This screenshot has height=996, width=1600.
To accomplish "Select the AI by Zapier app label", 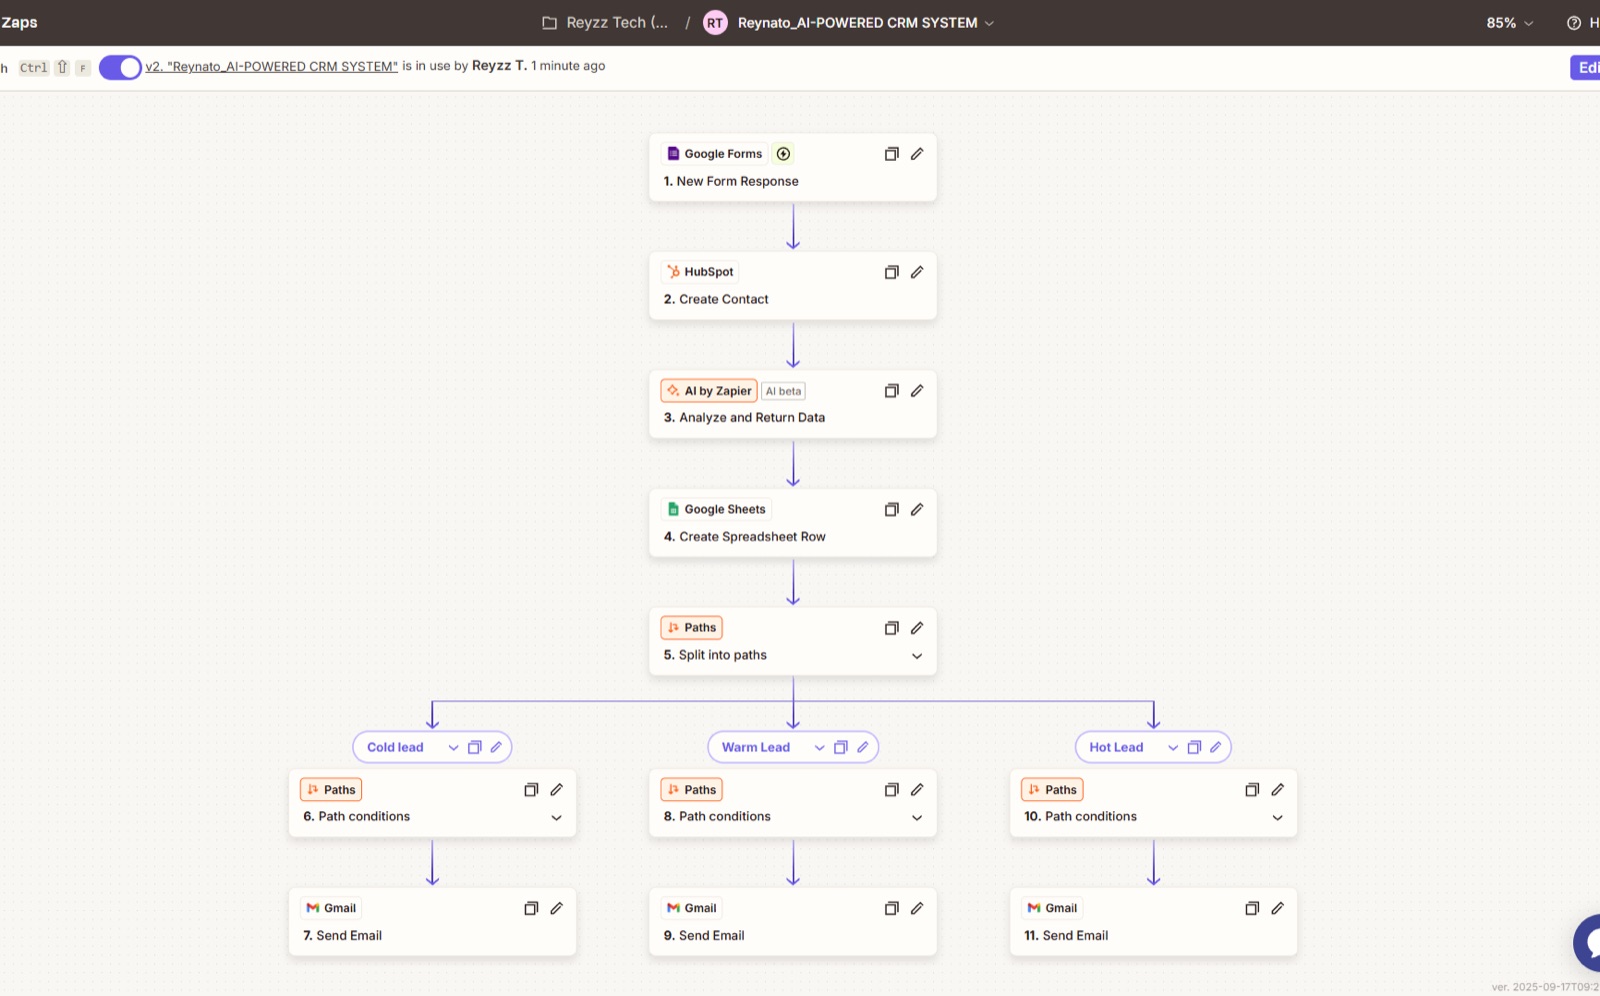I will (708, 391).
